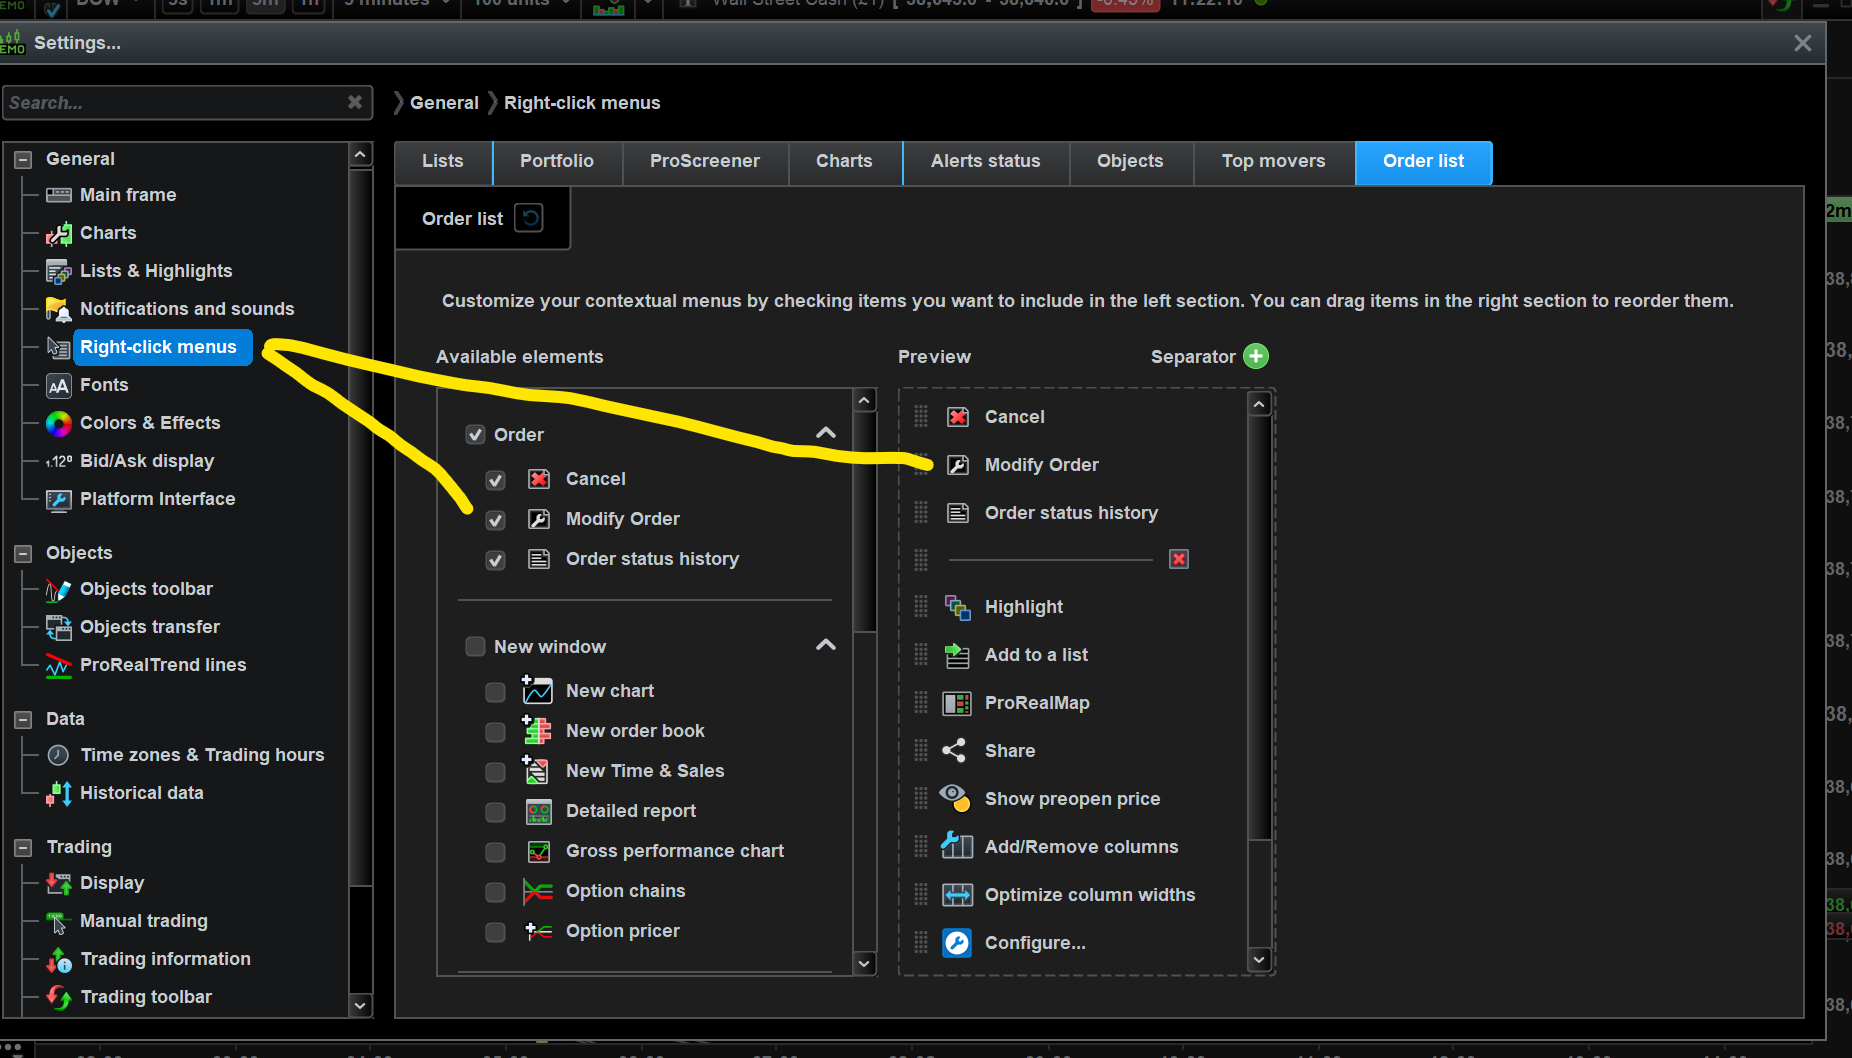
Task: Click the drag handle beside Add to a list
Action: pos(921,655)
